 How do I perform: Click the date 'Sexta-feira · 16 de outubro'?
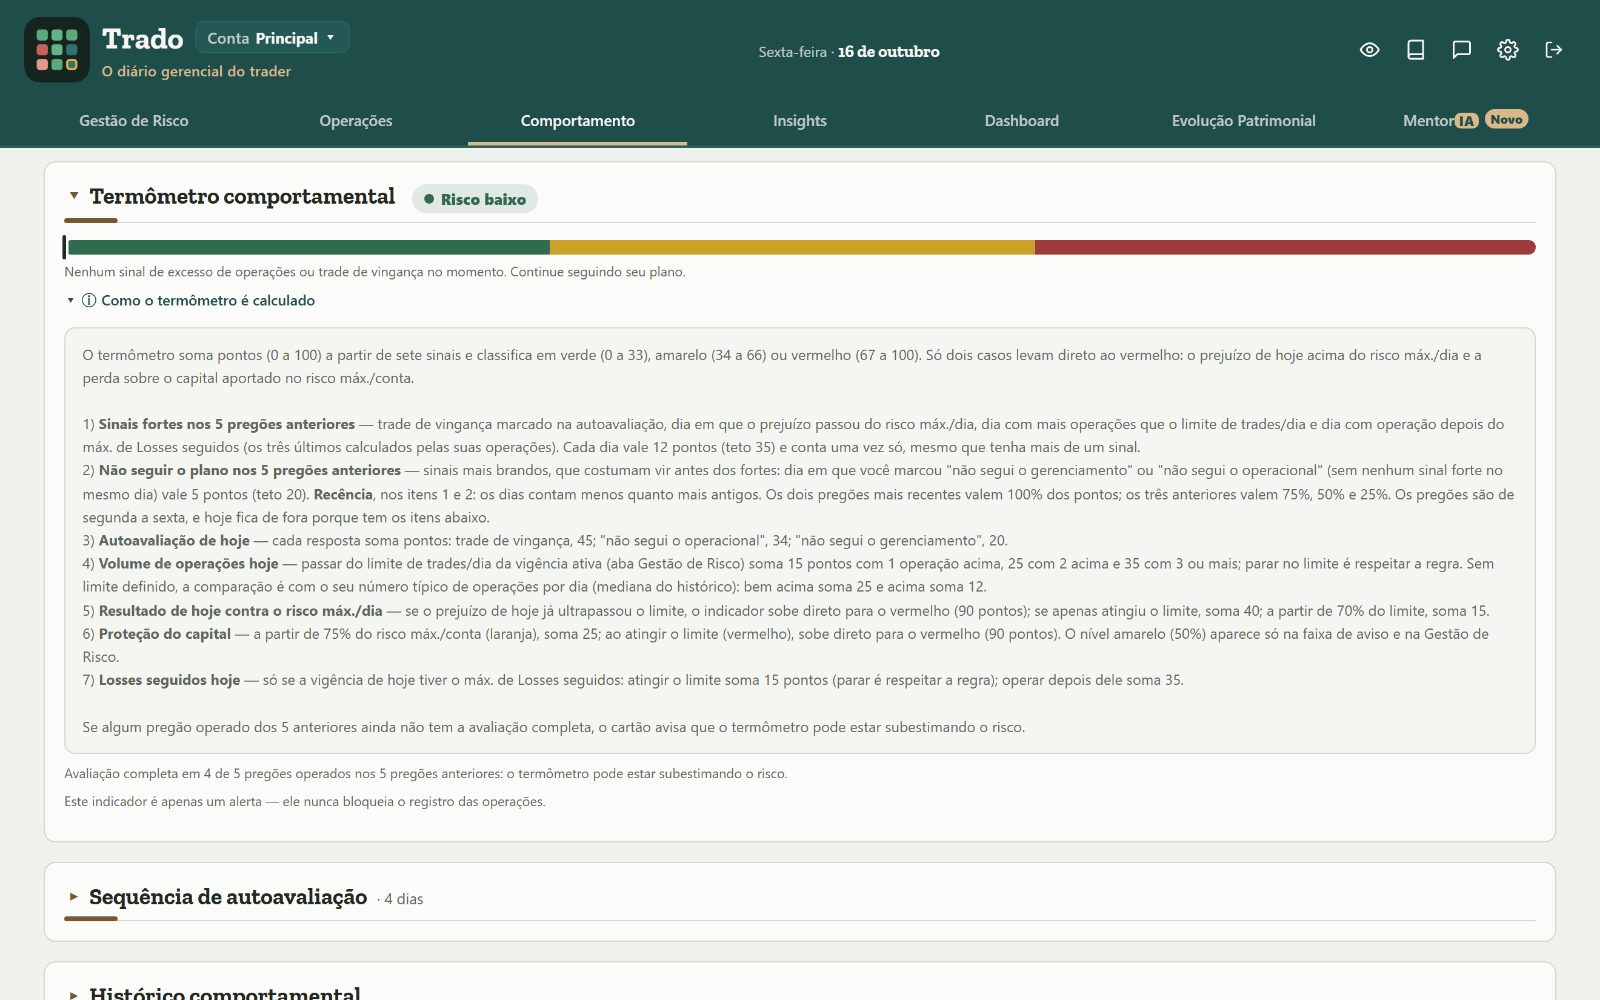pos(849,51)
